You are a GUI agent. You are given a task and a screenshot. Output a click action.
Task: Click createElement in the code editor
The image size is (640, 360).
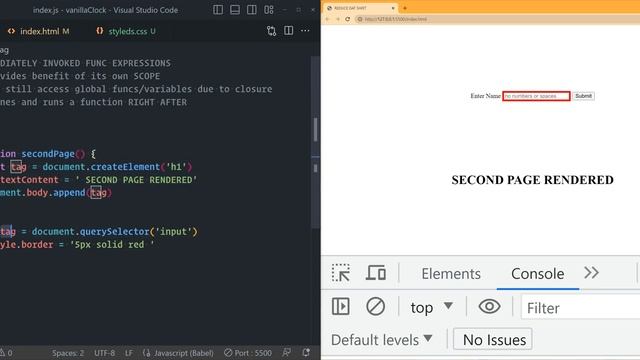tap(125, 167)
